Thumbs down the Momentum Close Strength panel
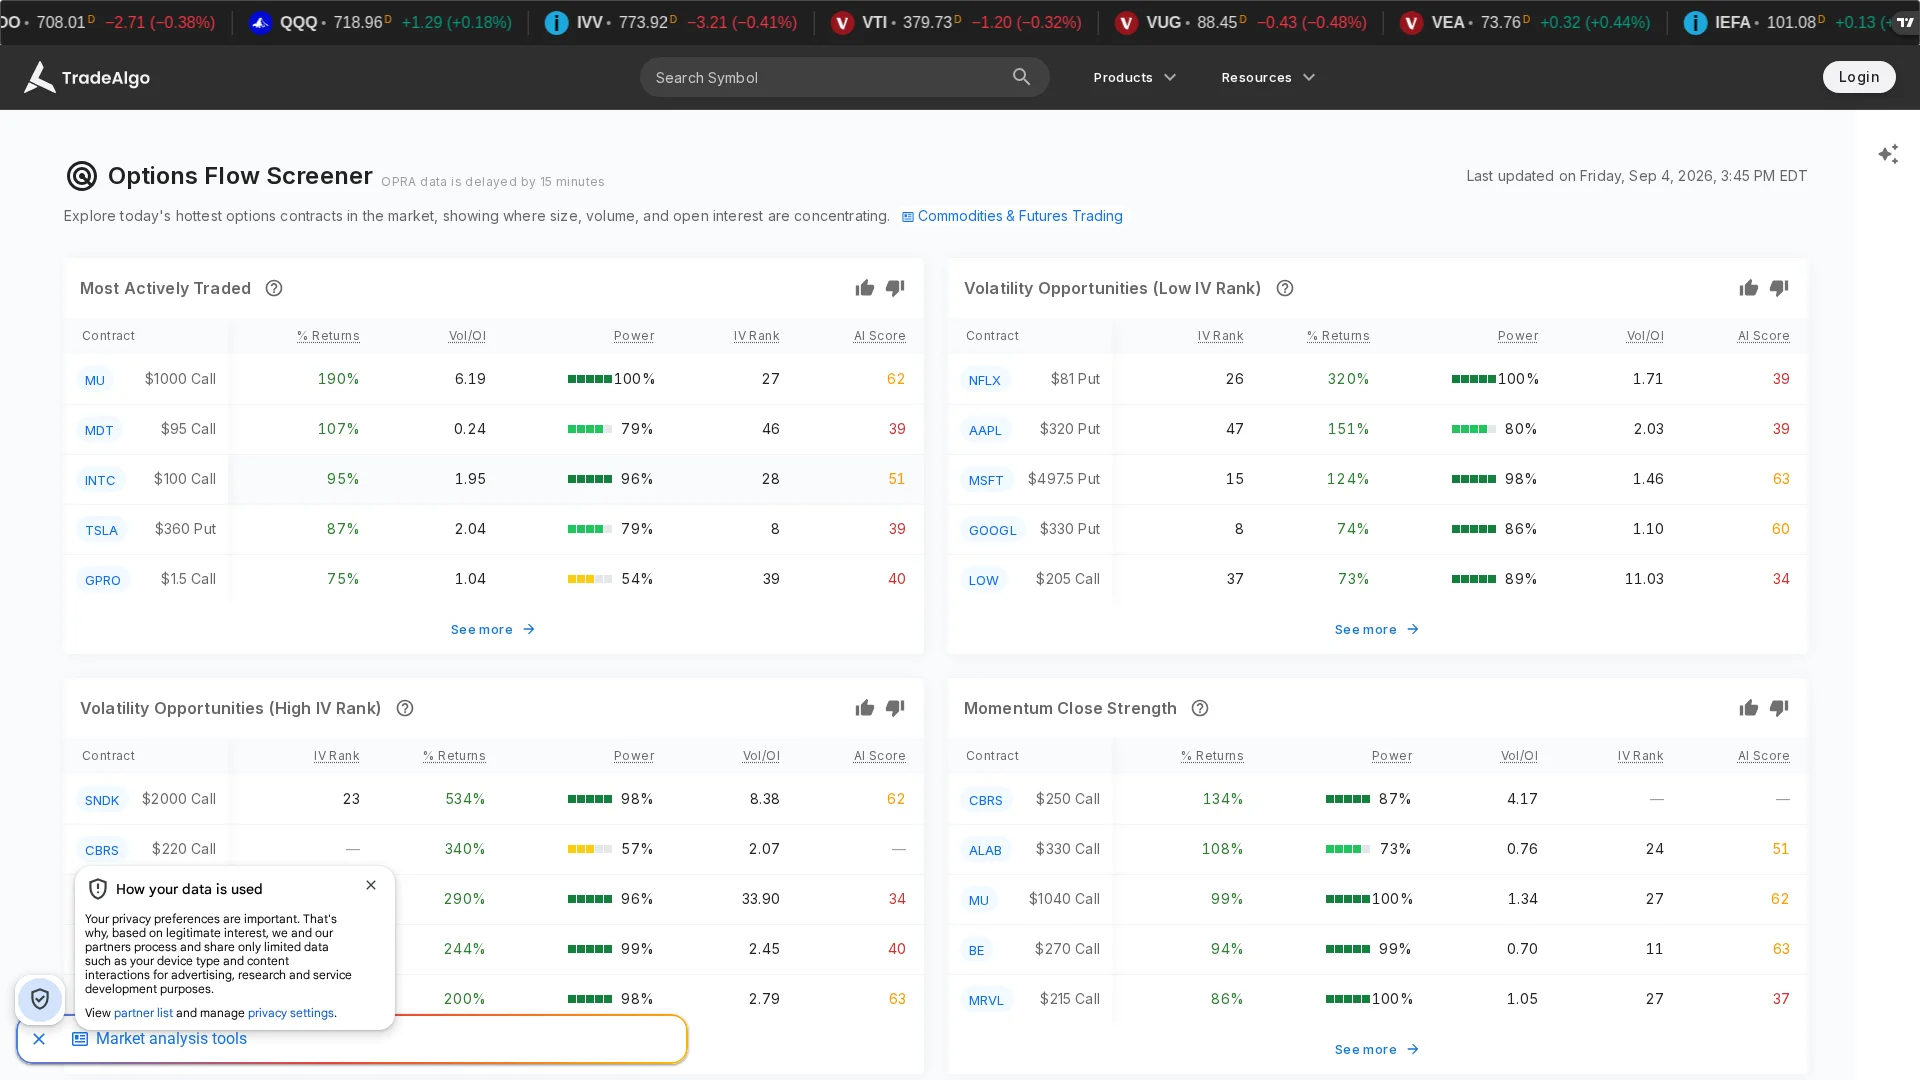The width and height of the screenshot is (1920, 1080). pyautogui.click(x=1779, y=708)
